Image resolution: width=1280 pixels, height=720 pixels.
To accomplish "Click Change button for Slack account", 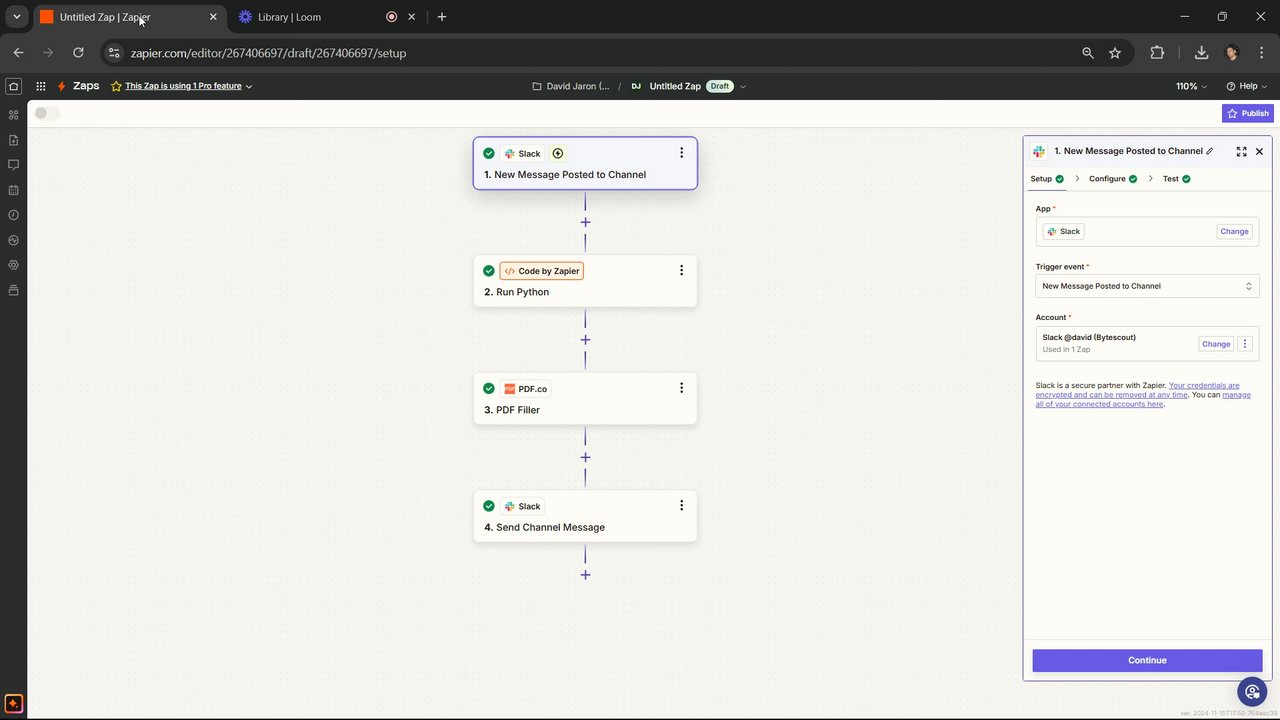I will coord(1216,344).
